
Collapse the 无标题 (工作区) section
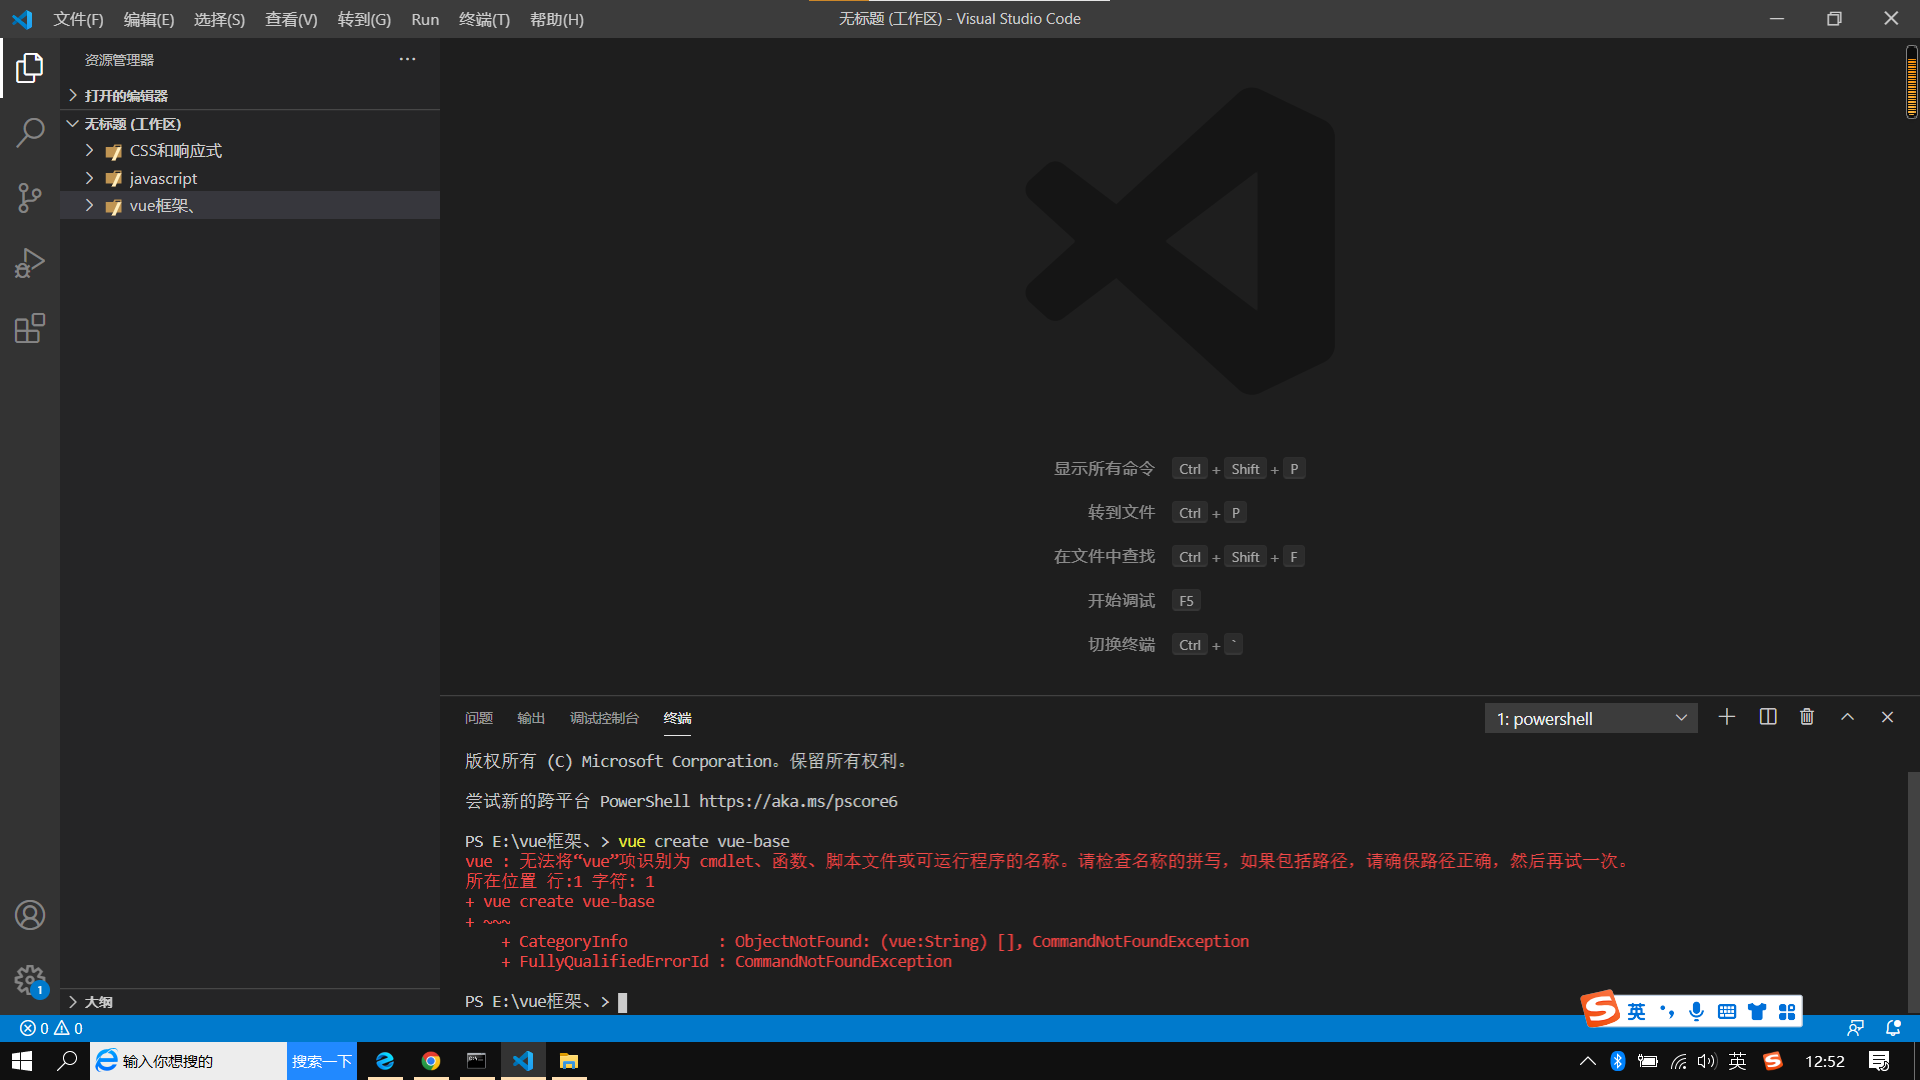(250, 123)
